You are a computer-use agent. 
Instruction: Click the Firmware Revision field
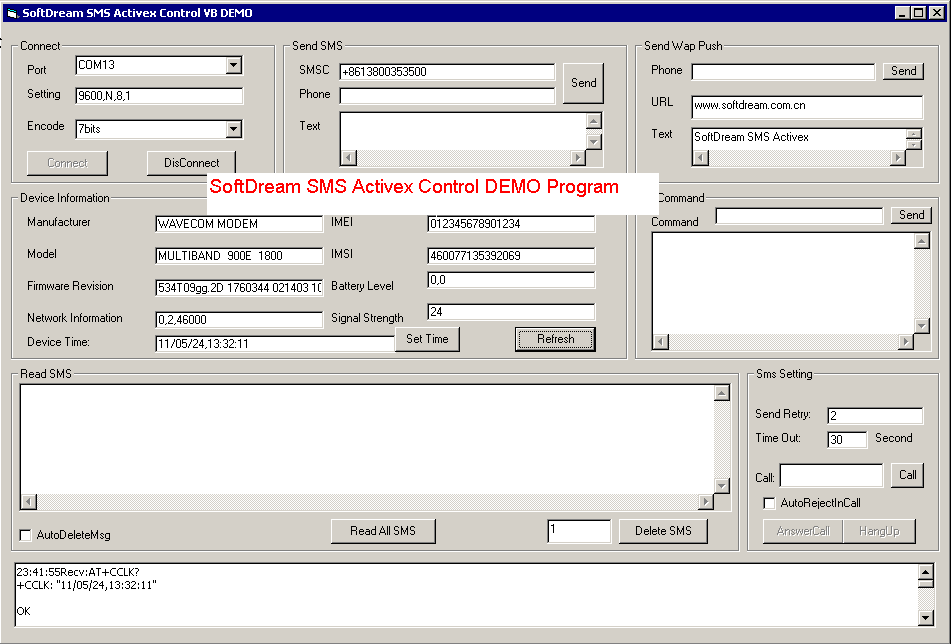(239, 288)
